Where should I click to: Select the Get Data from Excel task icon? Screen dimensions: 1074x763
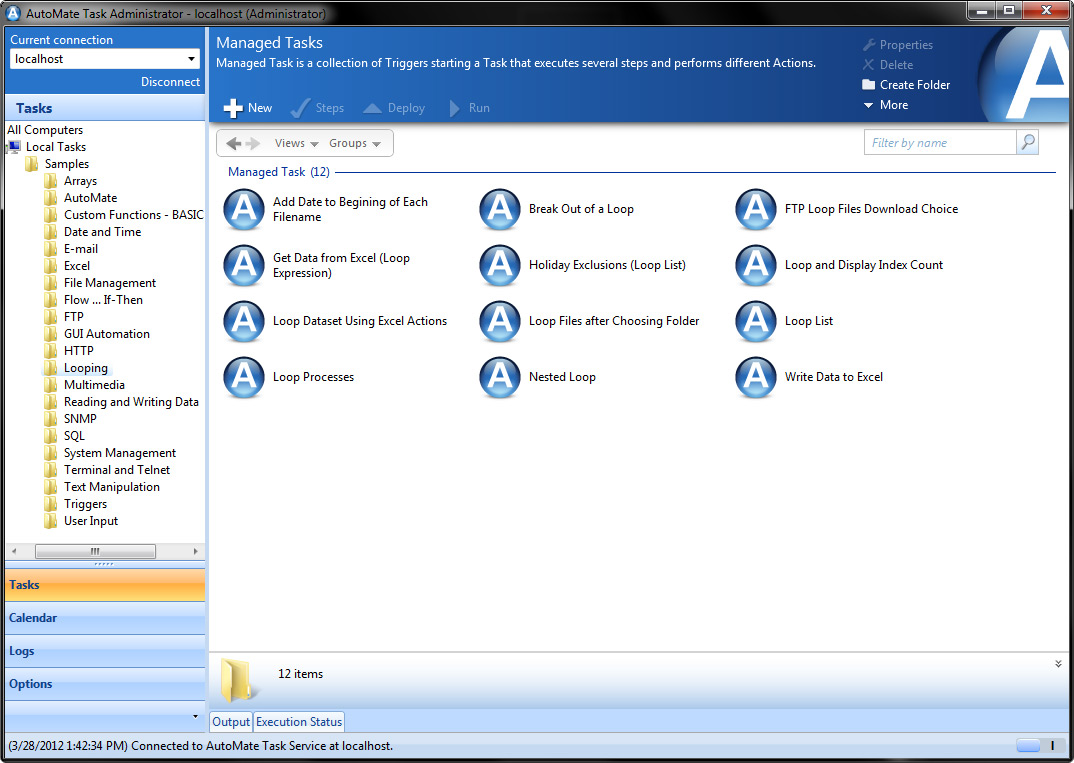pyautogui.click(x=244, y=266)
